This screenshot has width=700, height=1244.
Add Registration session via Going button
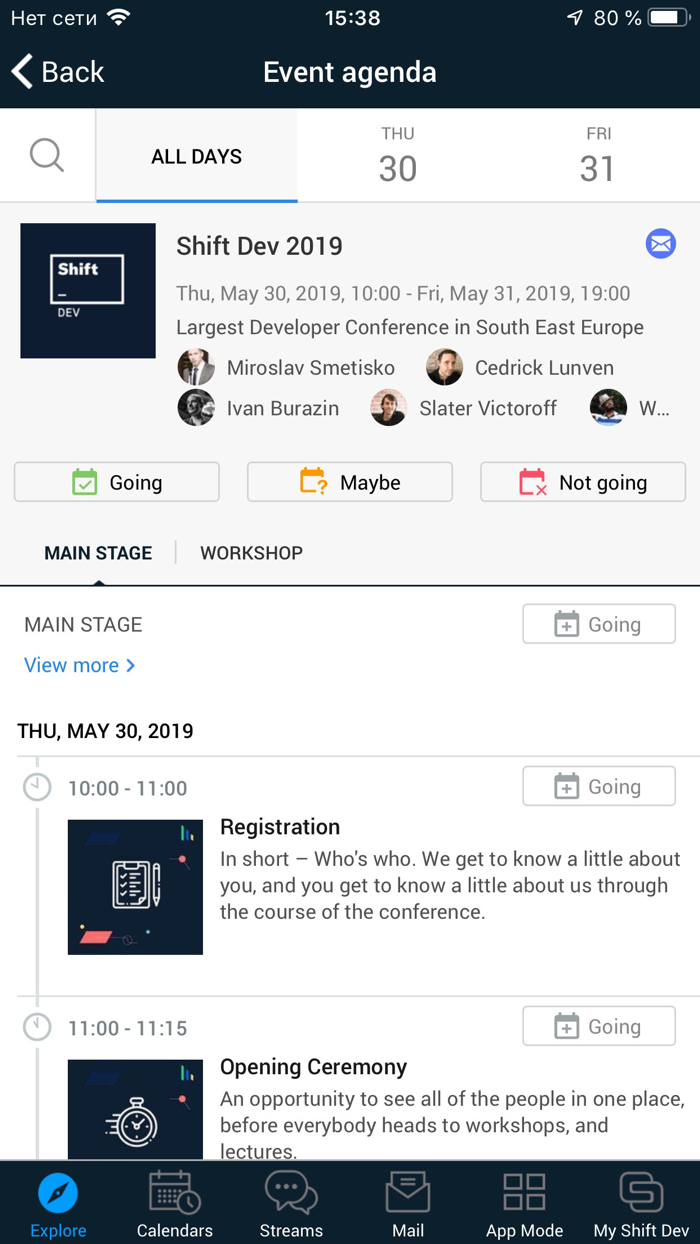tap(599, 787)
